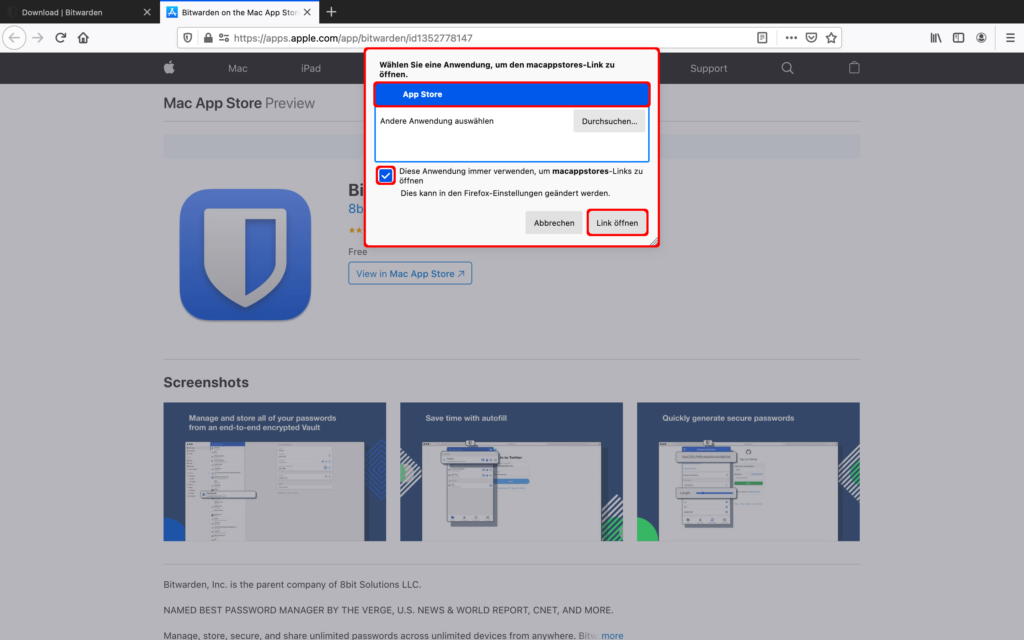Click the 'Screenshots' section heading
The width and height of the screenshot is (1024, 640).
pyautogui.click(x=206, y=382)
